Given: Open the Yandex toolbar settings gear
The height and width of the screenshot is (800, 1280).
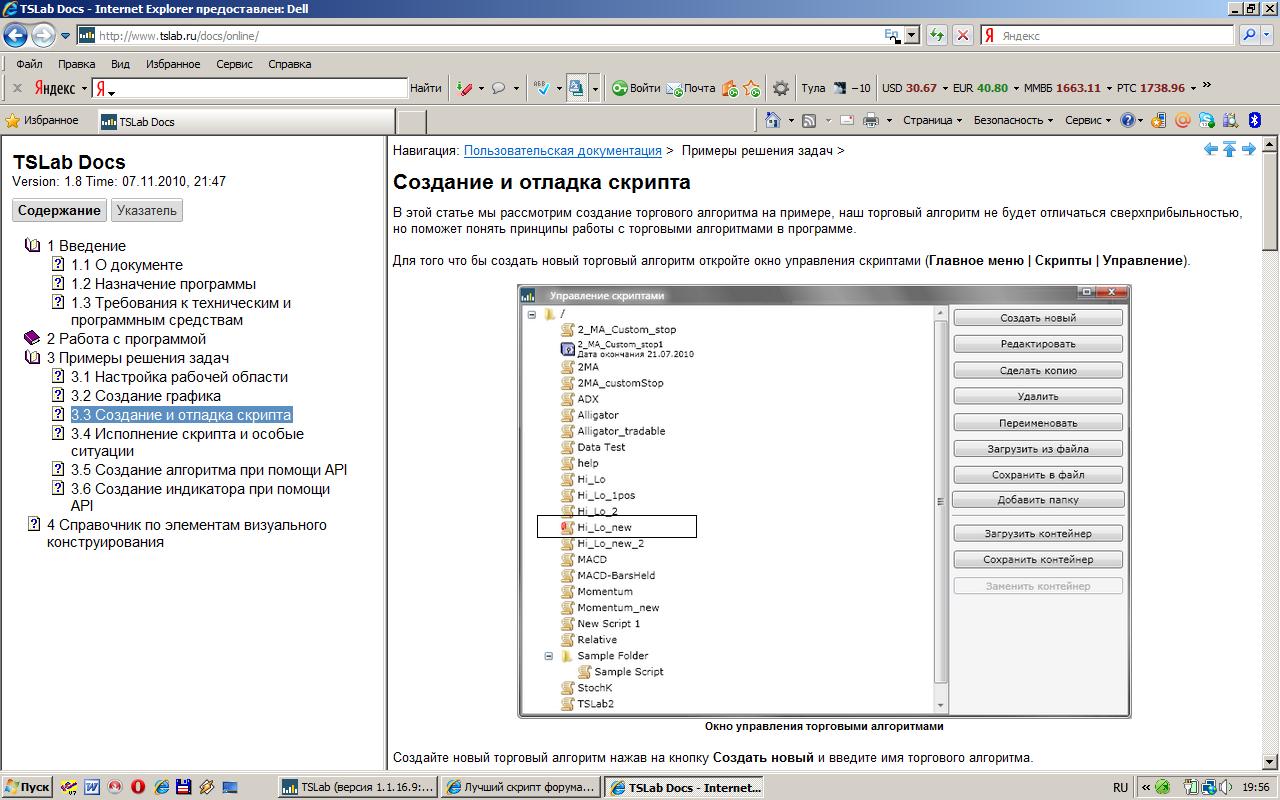Looking at the screenshot, I should tap(781, 88).
